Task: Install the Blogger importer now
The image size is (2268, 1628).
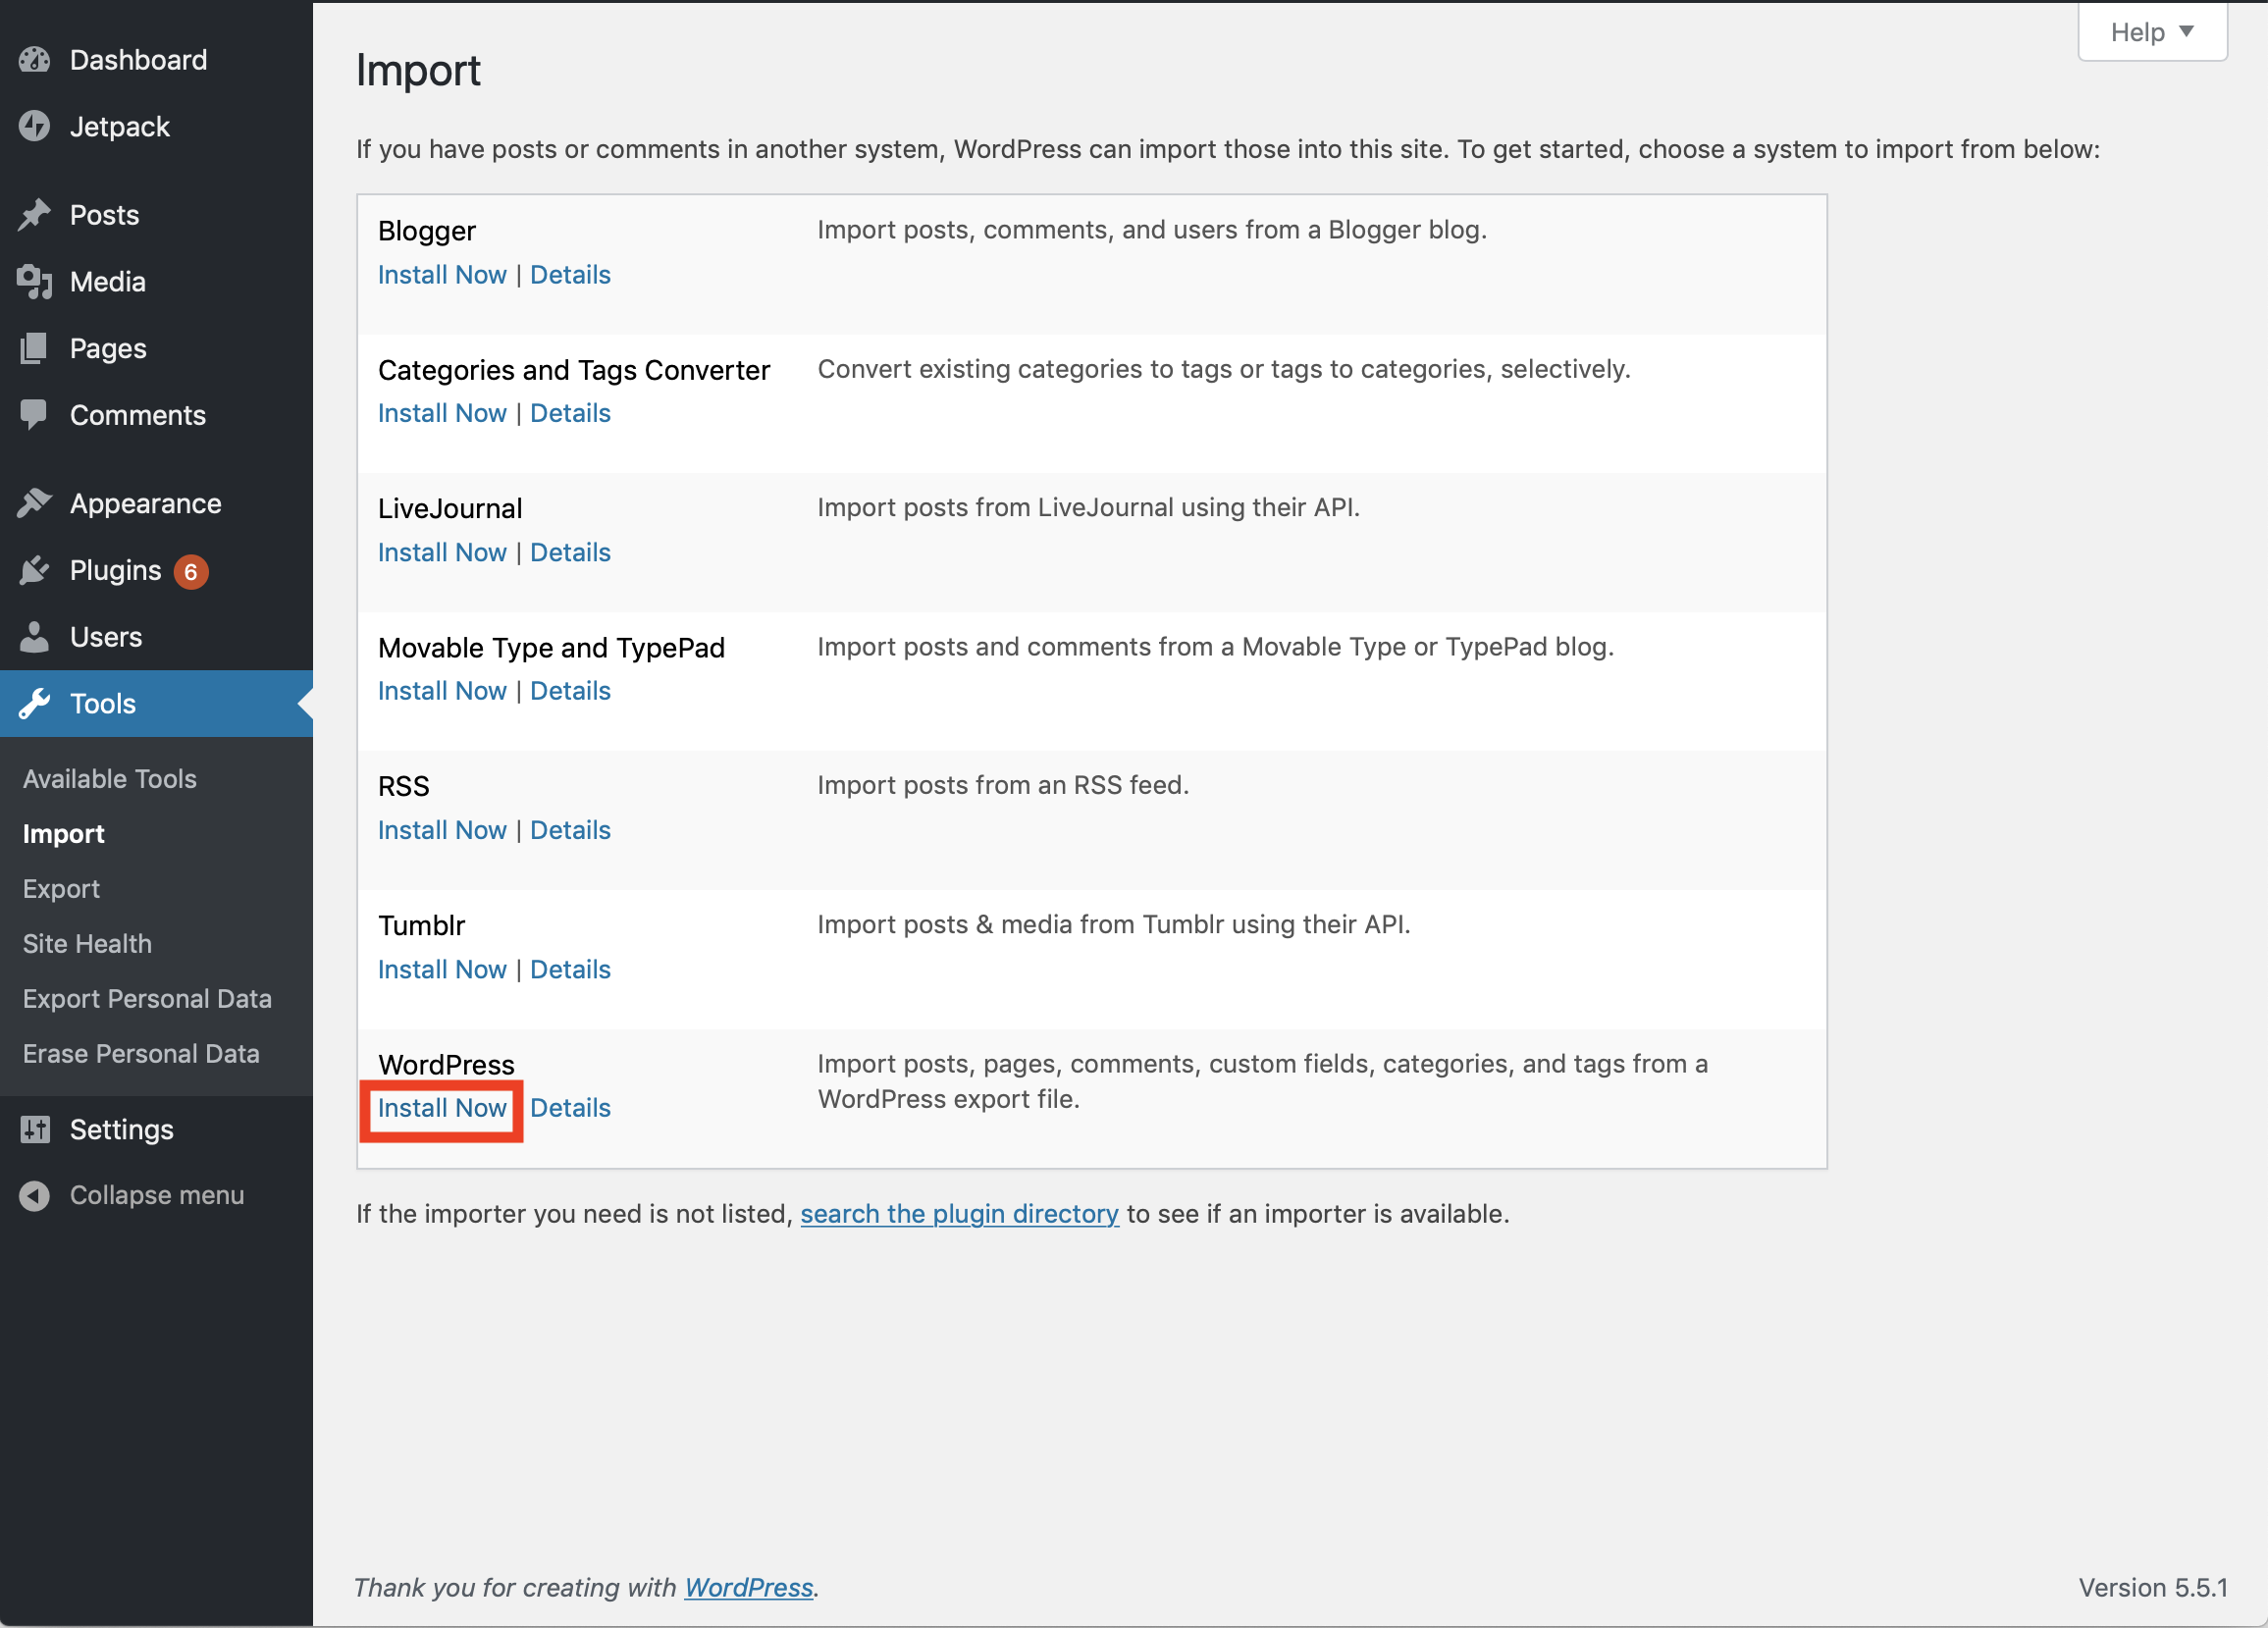Action: [442, 275]
